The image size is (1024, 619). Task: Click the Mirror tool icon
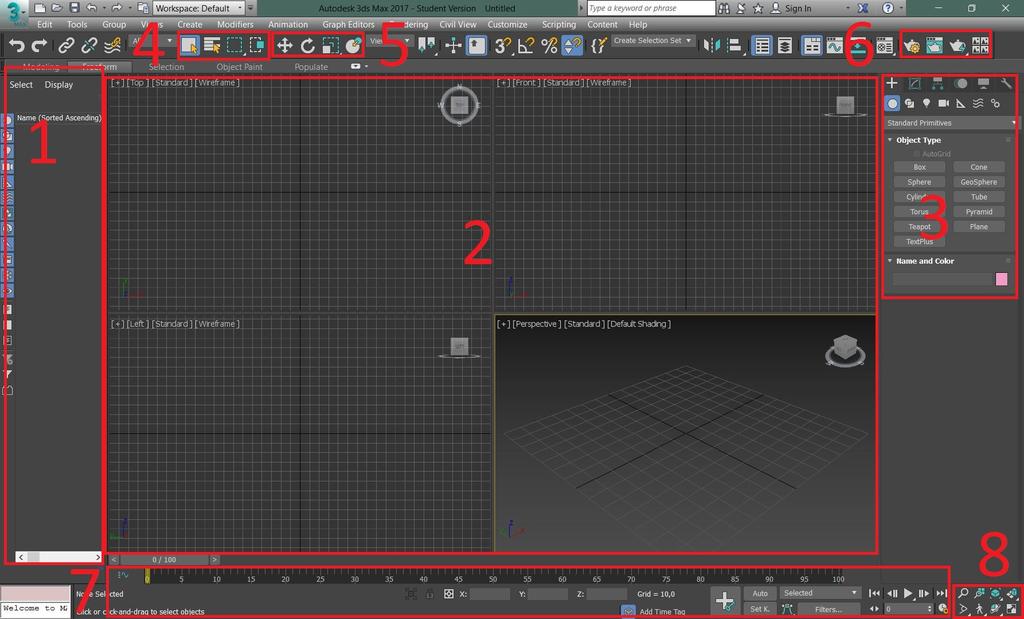(x=712, y=45)
